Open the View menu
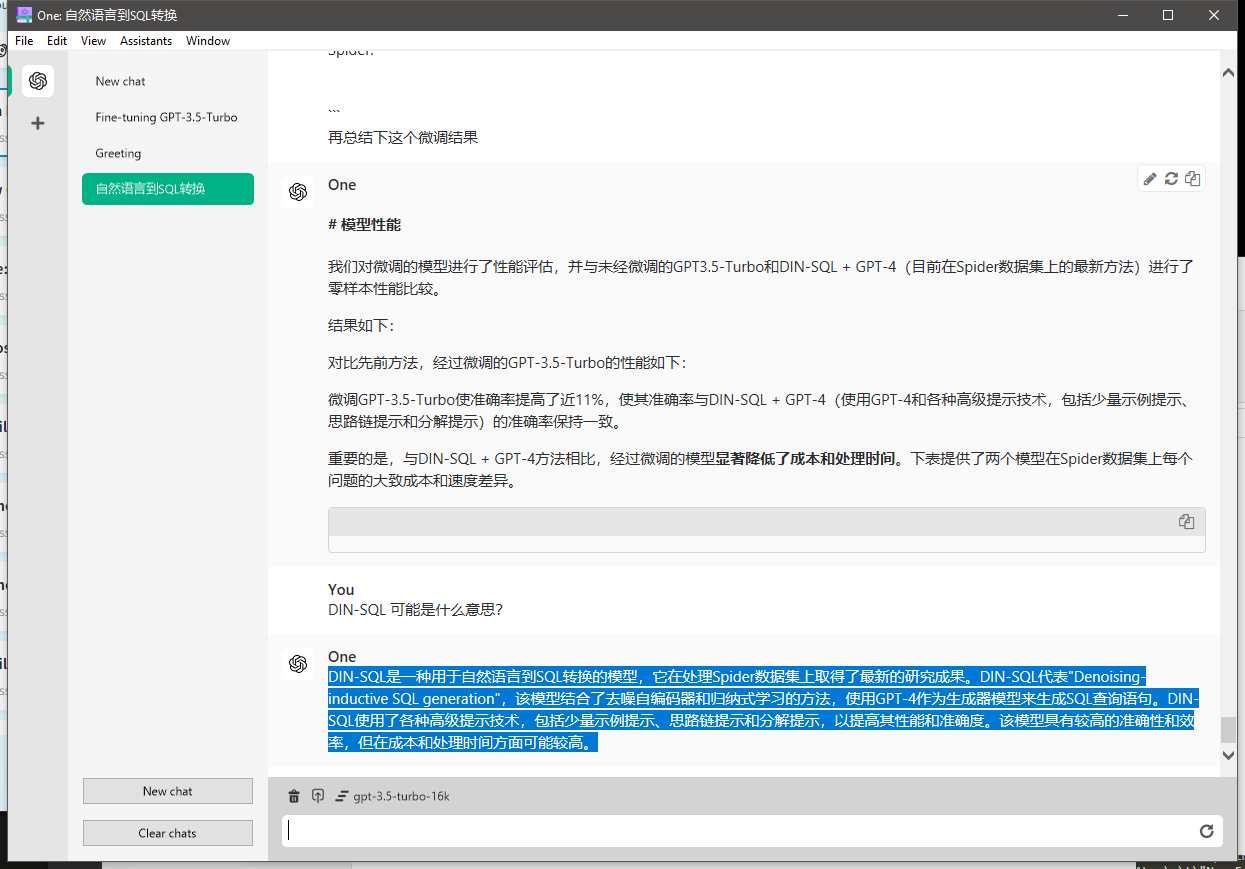1245x869 pixels. 94,41
